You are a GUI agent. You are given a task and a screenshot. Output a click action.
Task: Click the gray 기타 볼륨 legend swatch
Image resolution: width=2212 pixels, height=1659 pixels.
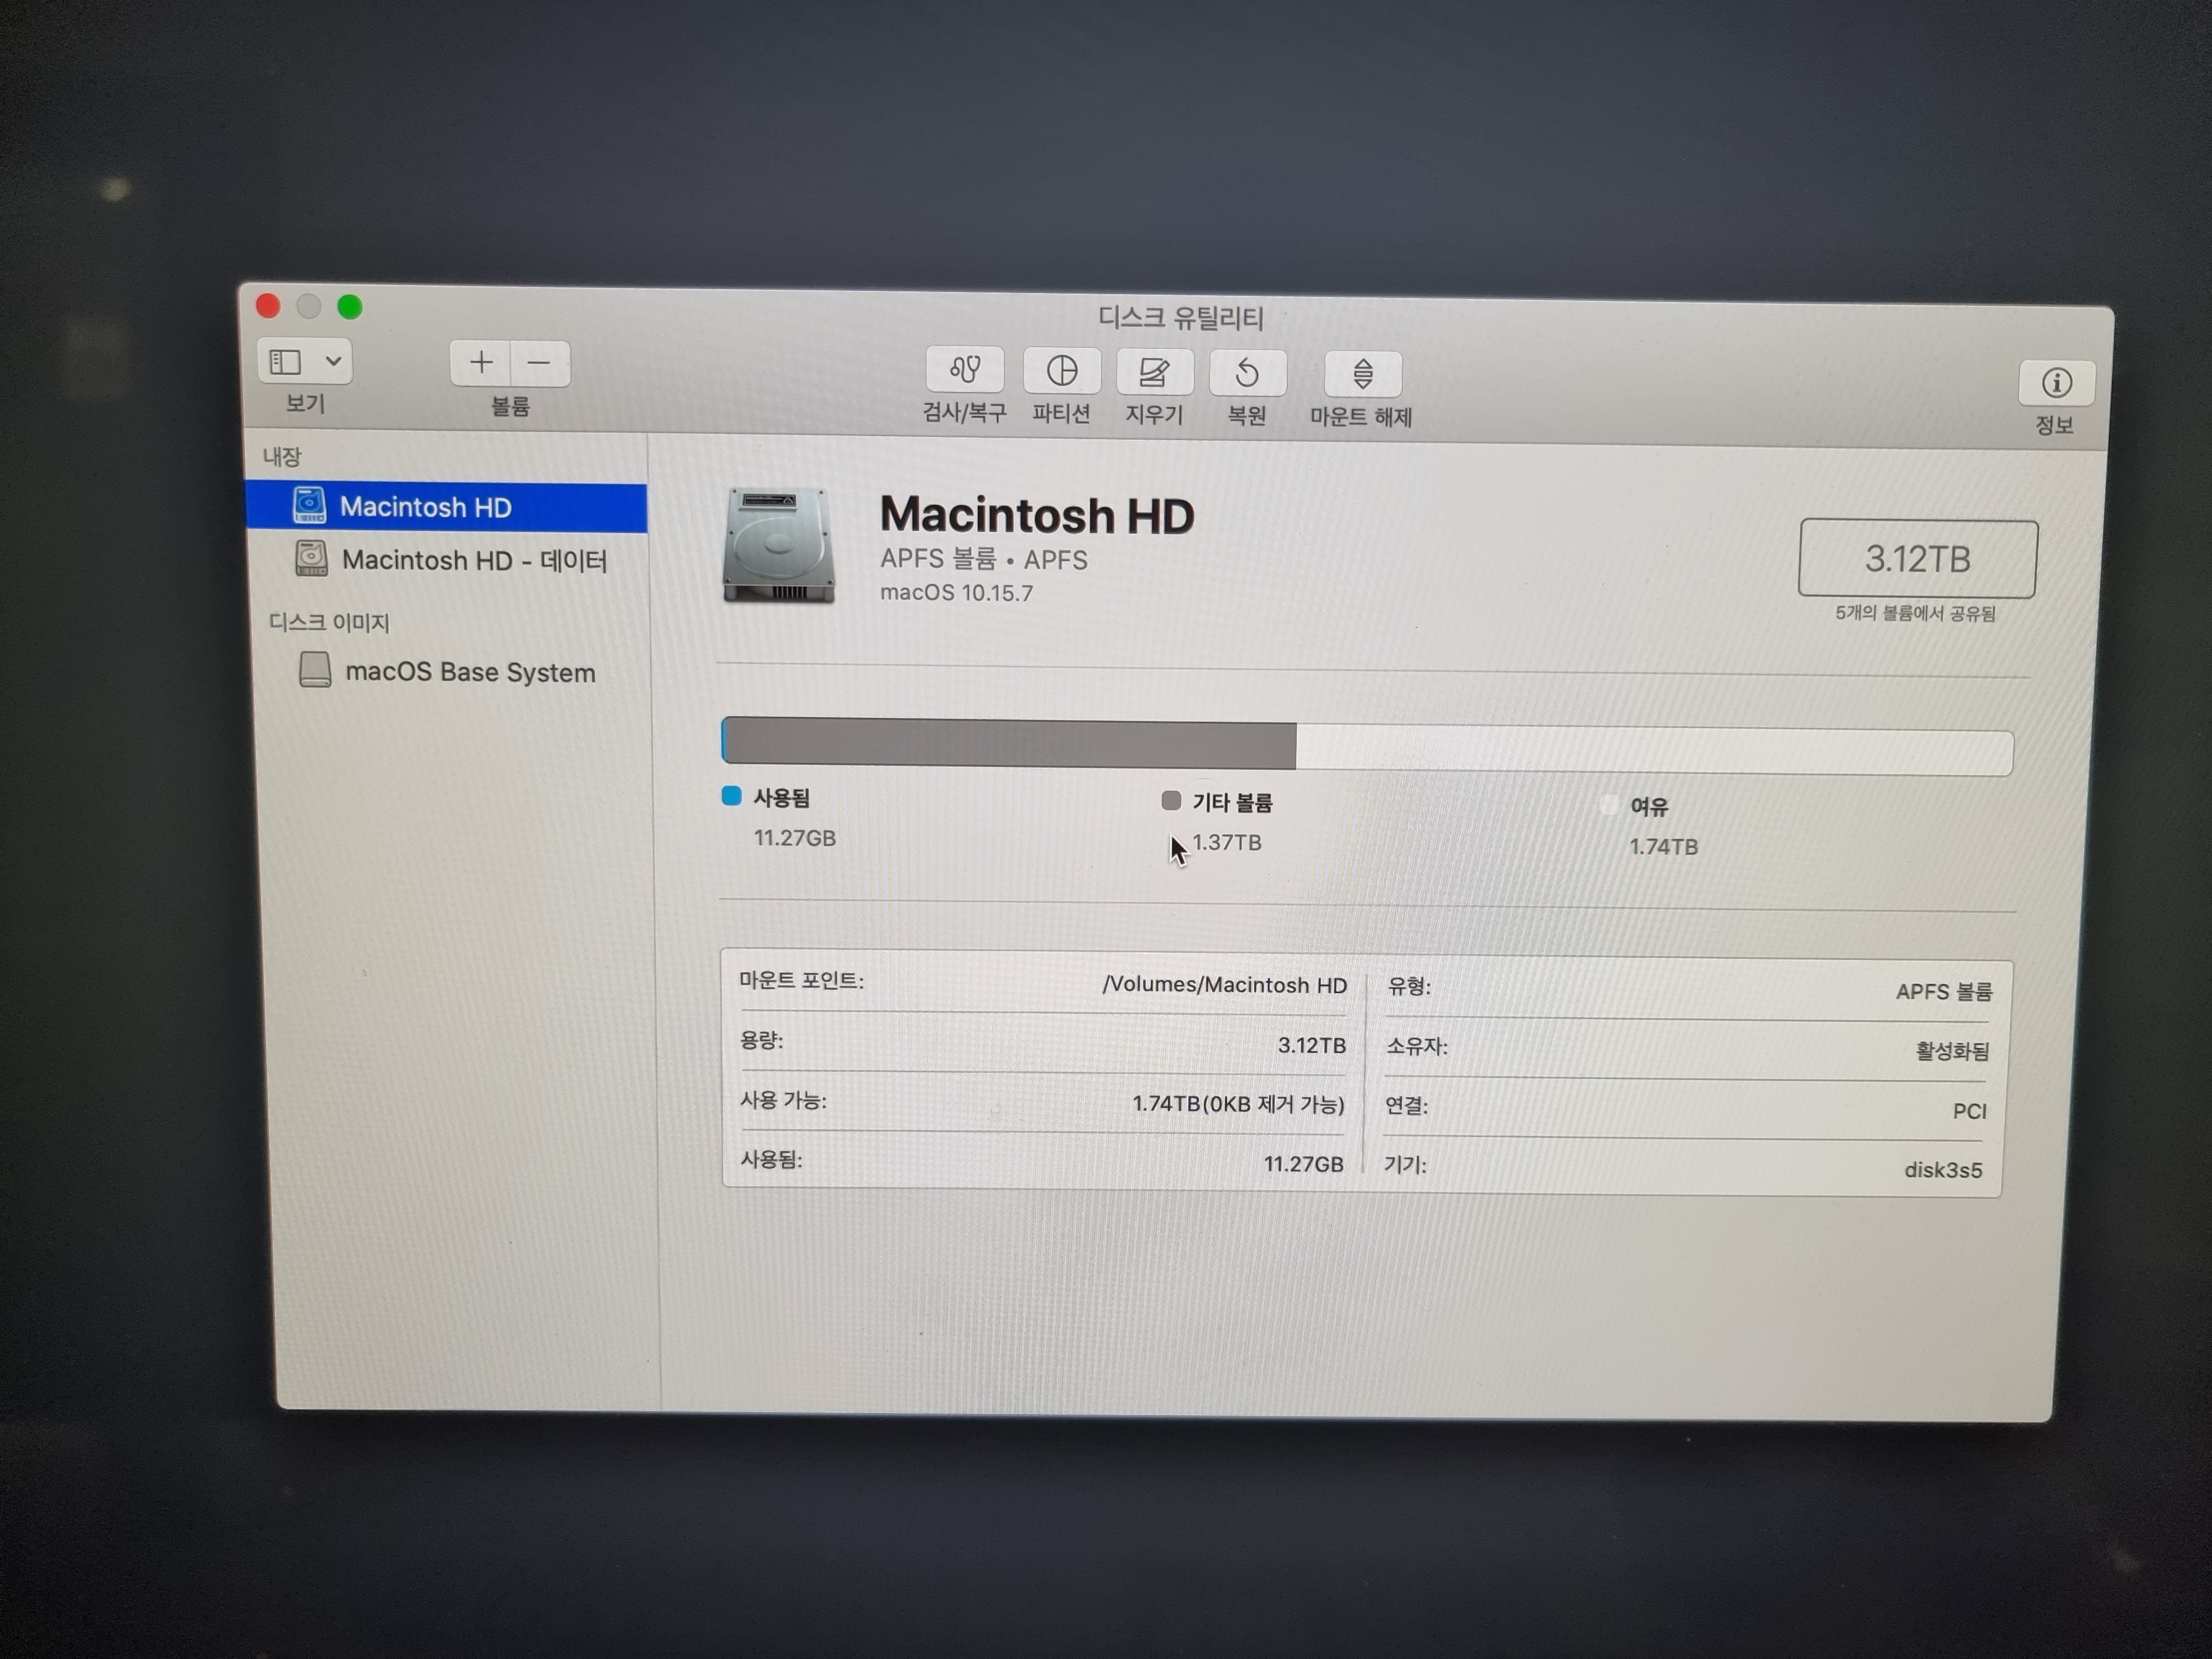pos(1170,800)
